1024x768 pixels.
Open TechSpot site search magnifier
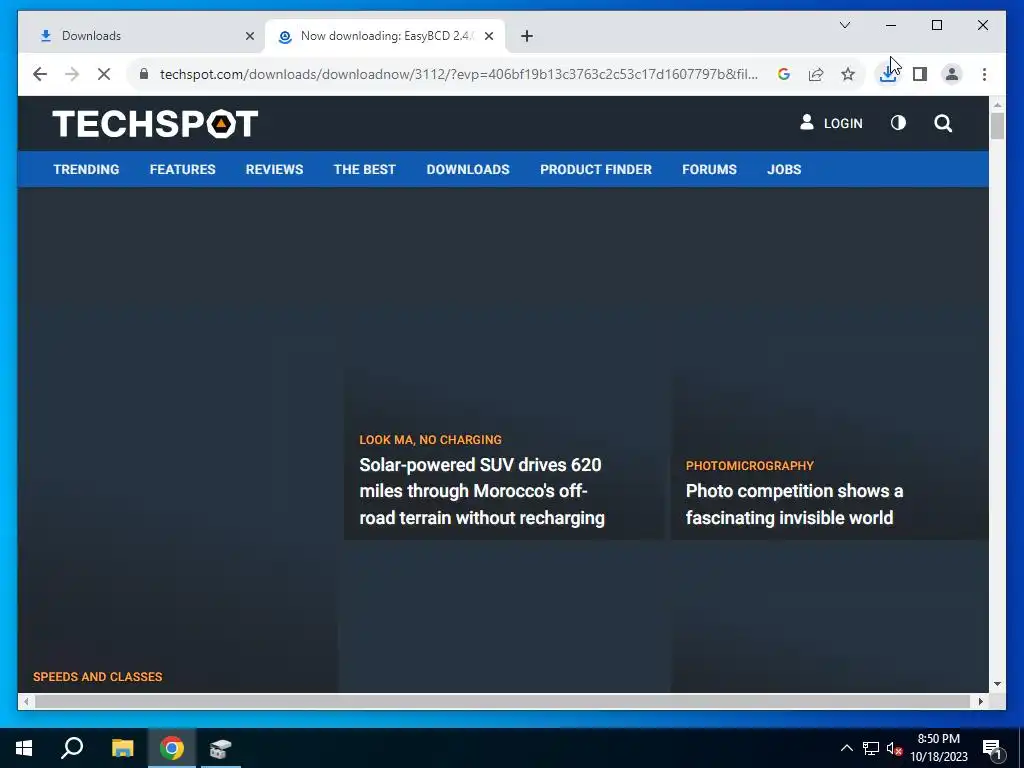click(943, 123)
